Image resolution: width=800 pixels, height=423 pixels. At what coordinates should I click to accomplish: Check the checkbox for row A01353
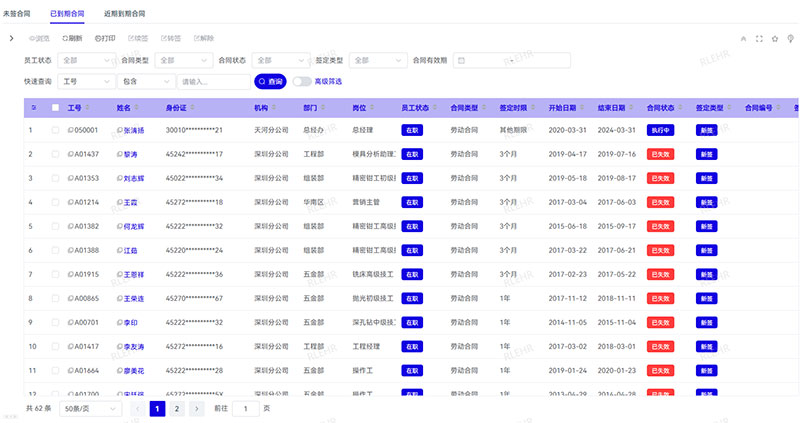55,178
